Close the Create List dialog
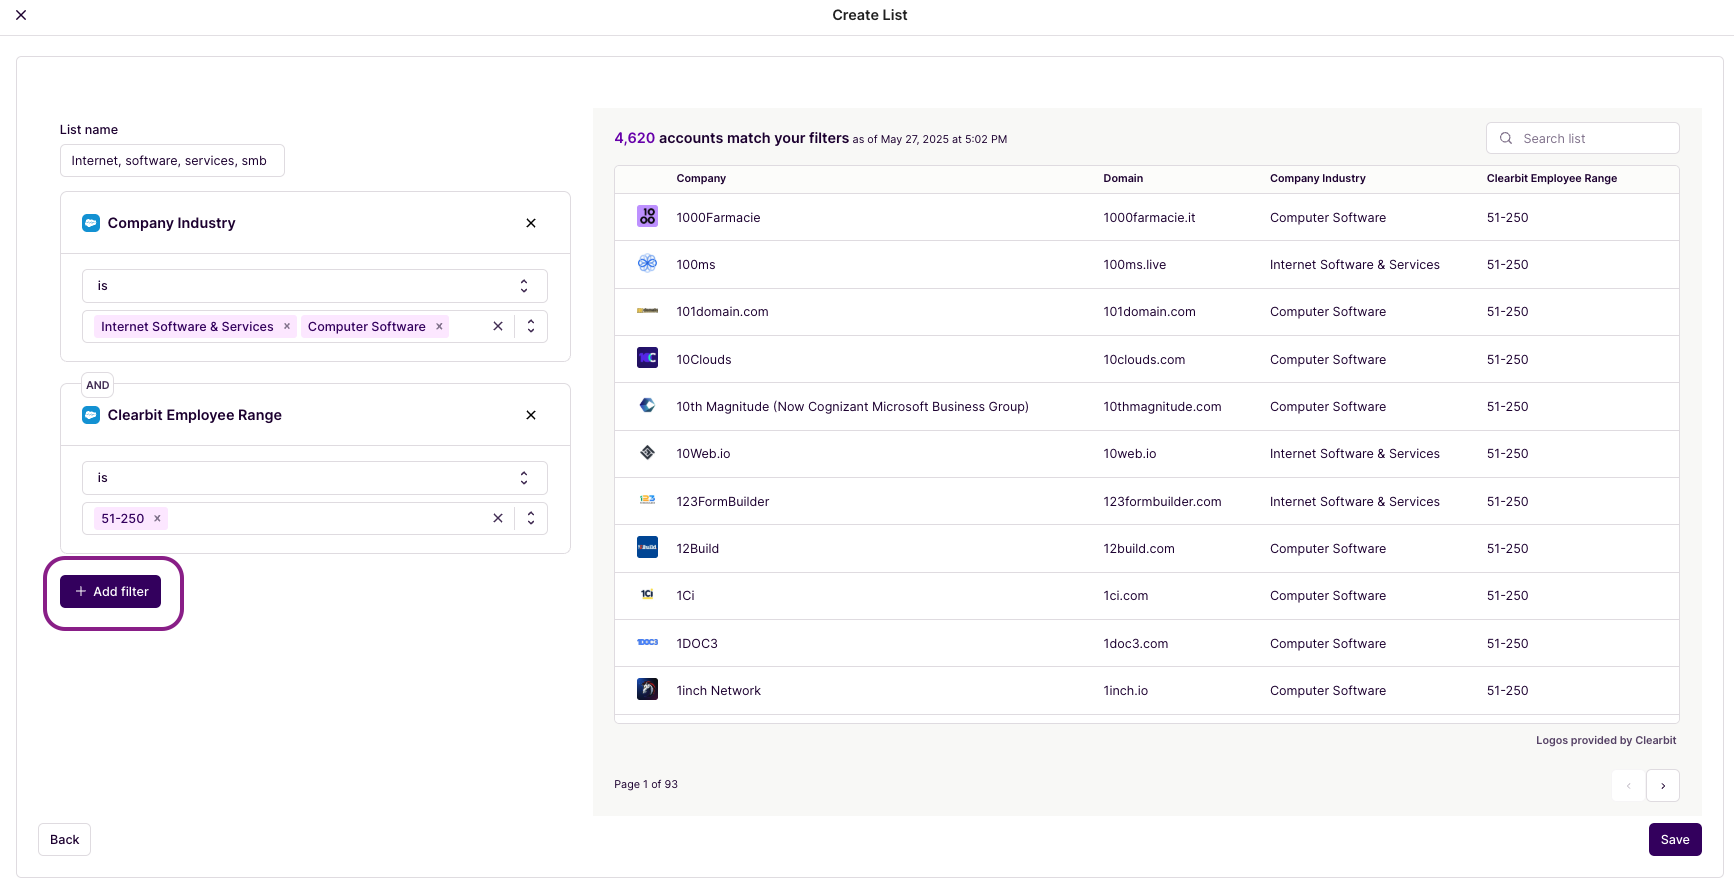 pos(21,15)
